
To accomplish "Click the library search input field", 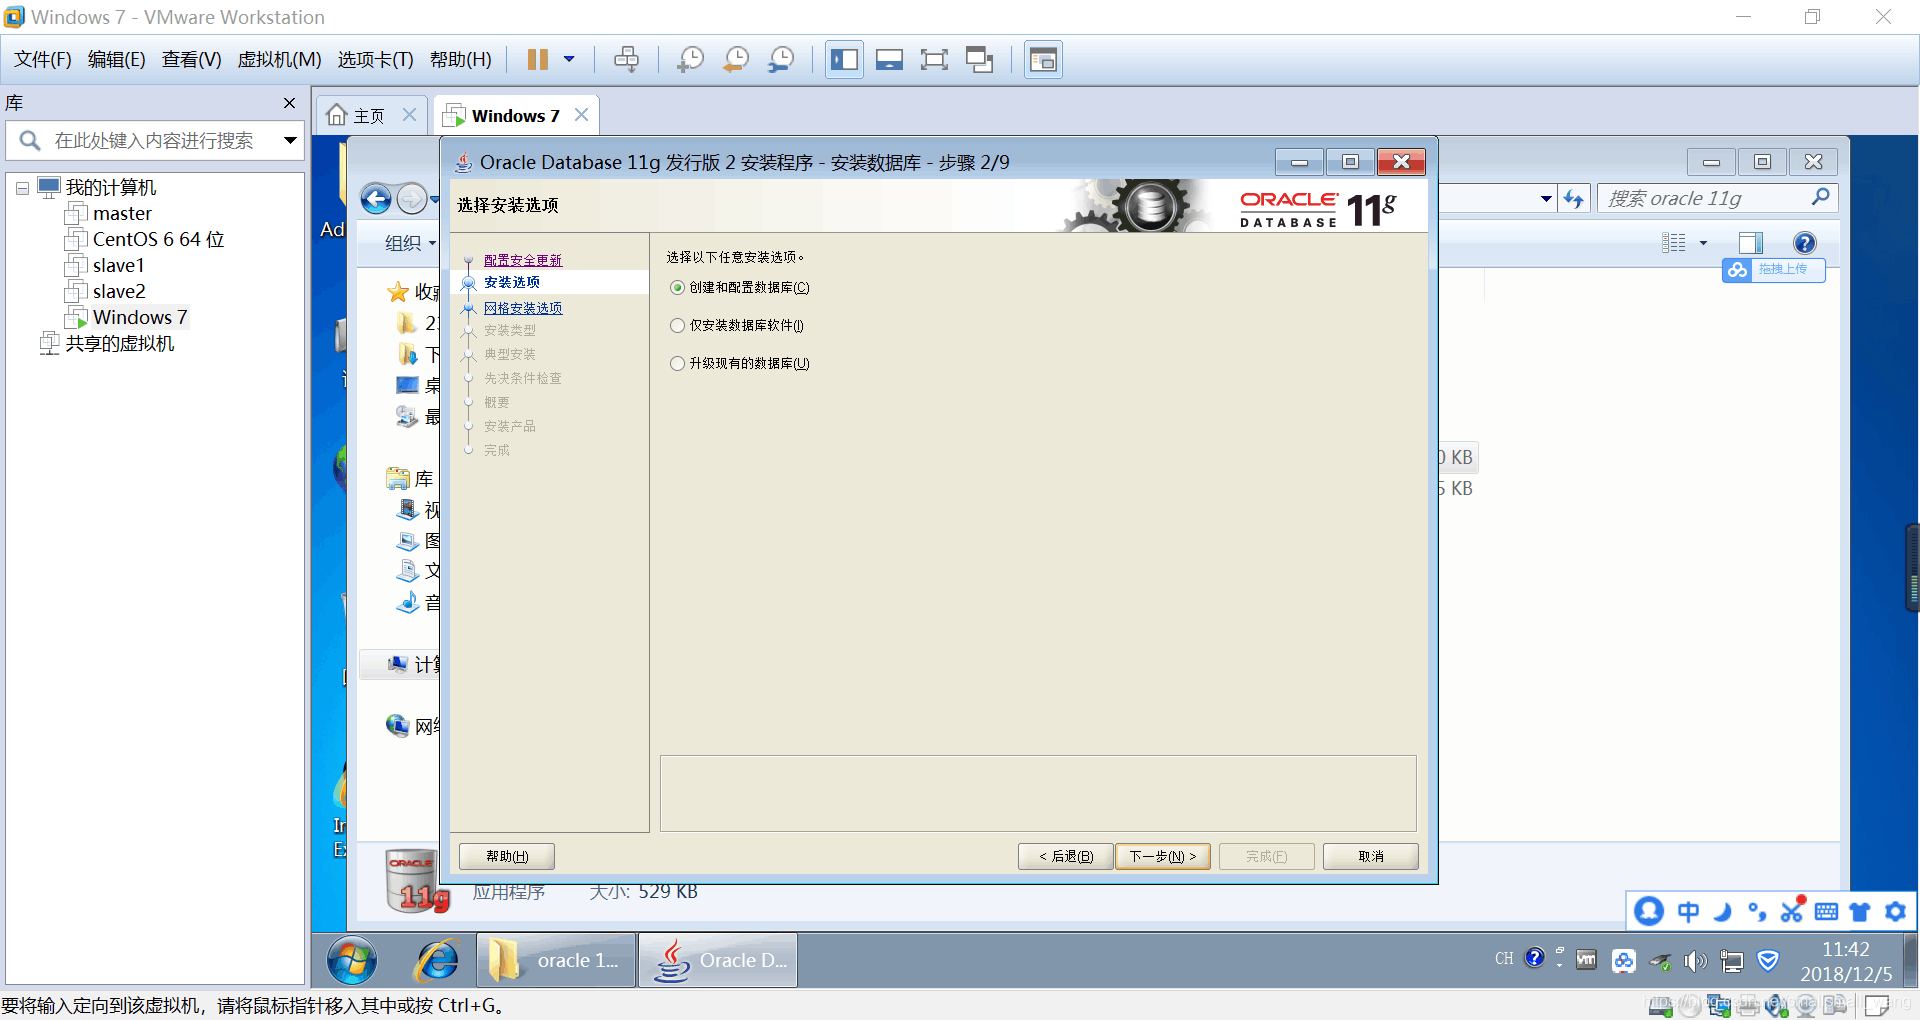I will 154,141.
